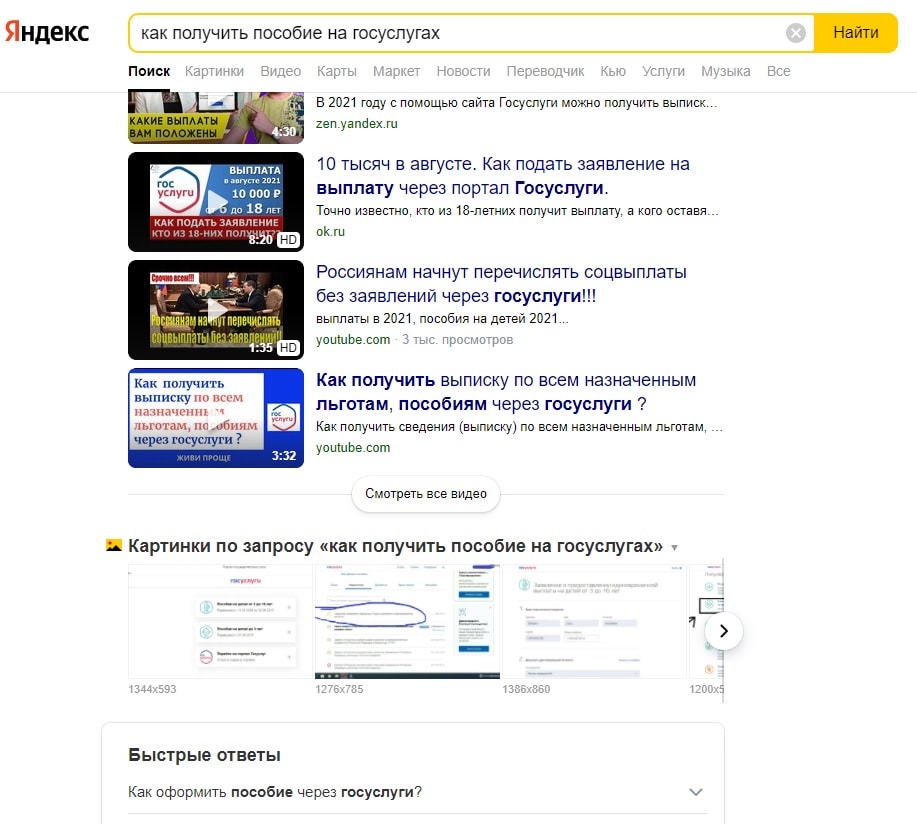The image size is (917, 824).
Task: Play the 'Какие выплаты вам положены' video thumbnail
Action: click(x=216, y=118)
